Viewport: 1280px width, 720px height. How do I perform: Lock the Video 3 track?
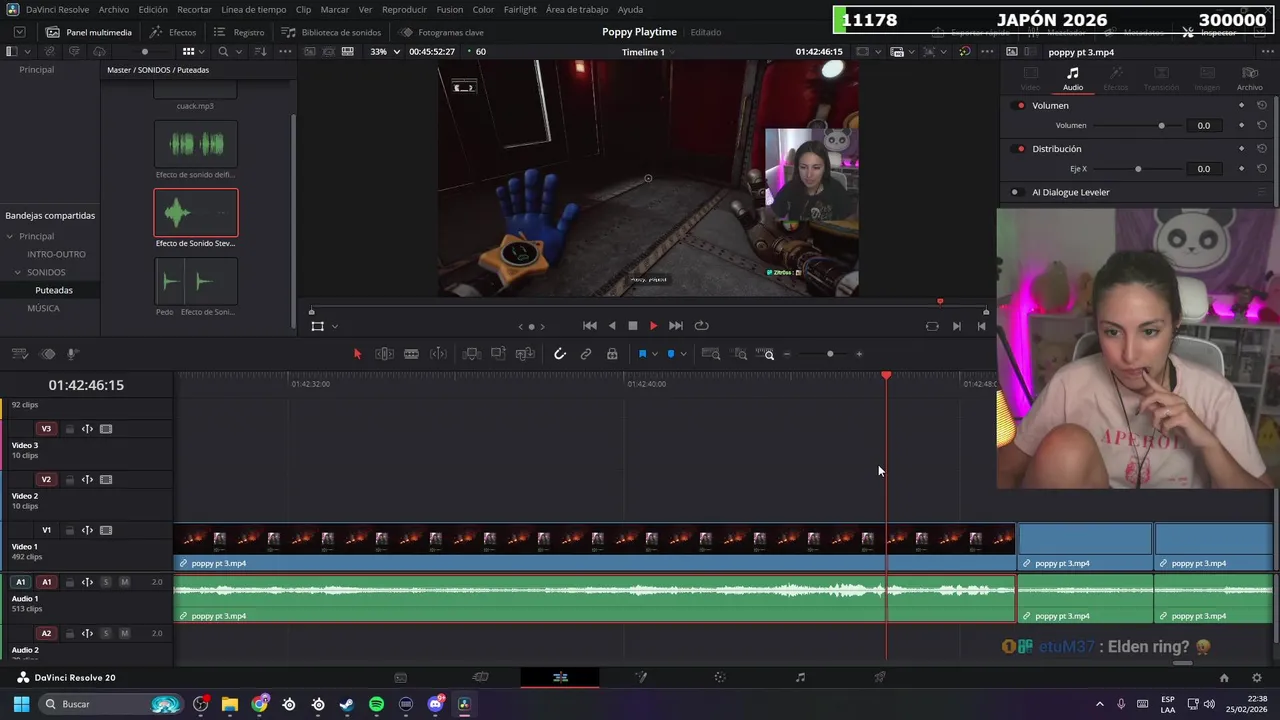click(x=69, y=429)
